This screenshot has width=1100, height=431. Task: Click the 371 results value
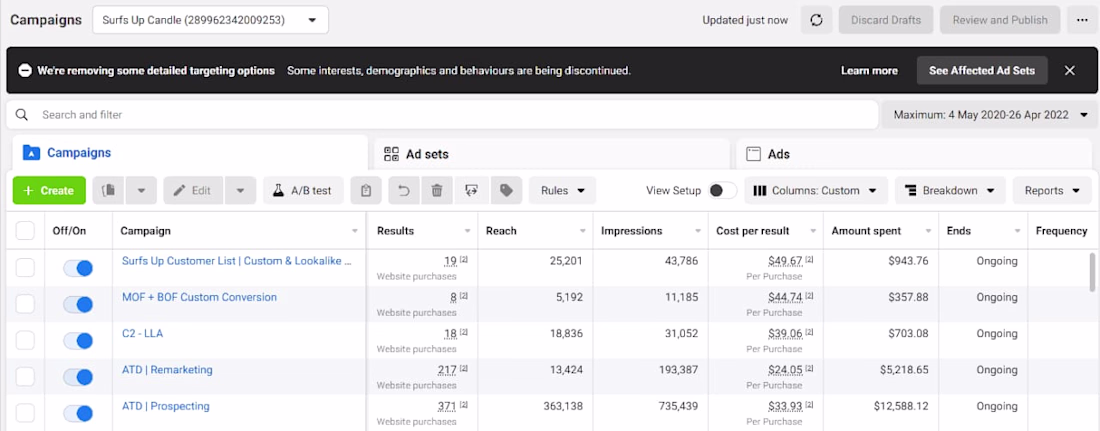(x=446, y=406)
